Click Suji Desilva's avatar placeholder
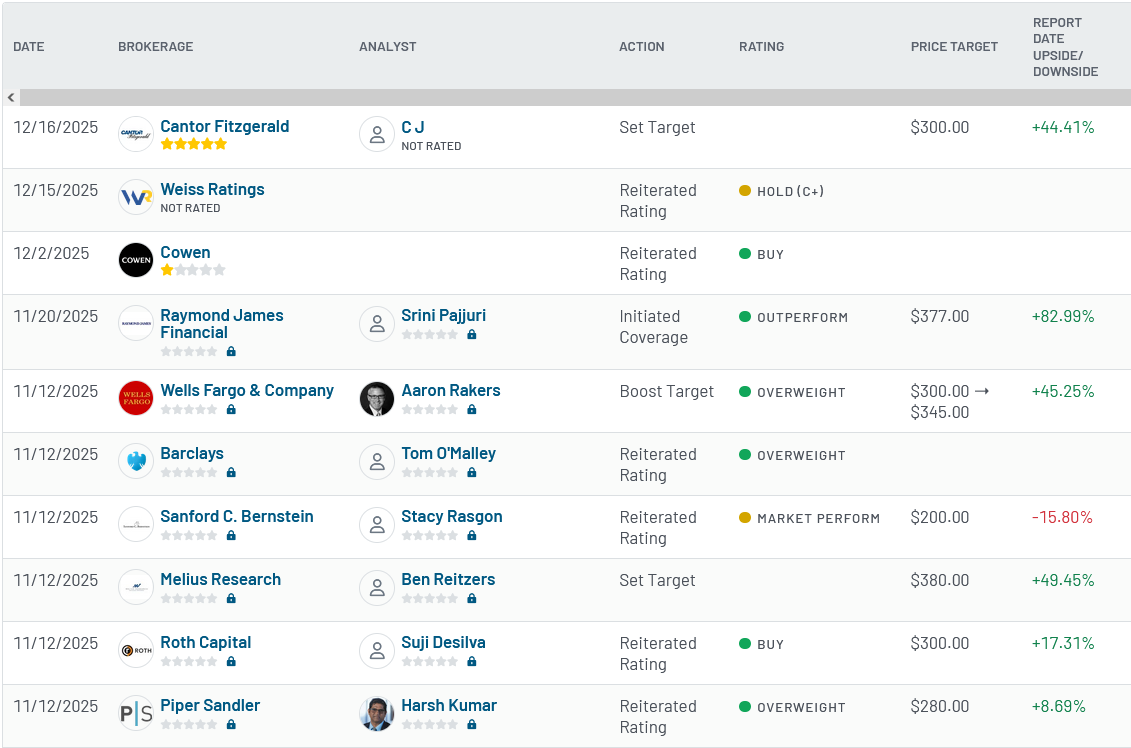Viewport: 1131px width, 748px height. (x=377, y=650)
